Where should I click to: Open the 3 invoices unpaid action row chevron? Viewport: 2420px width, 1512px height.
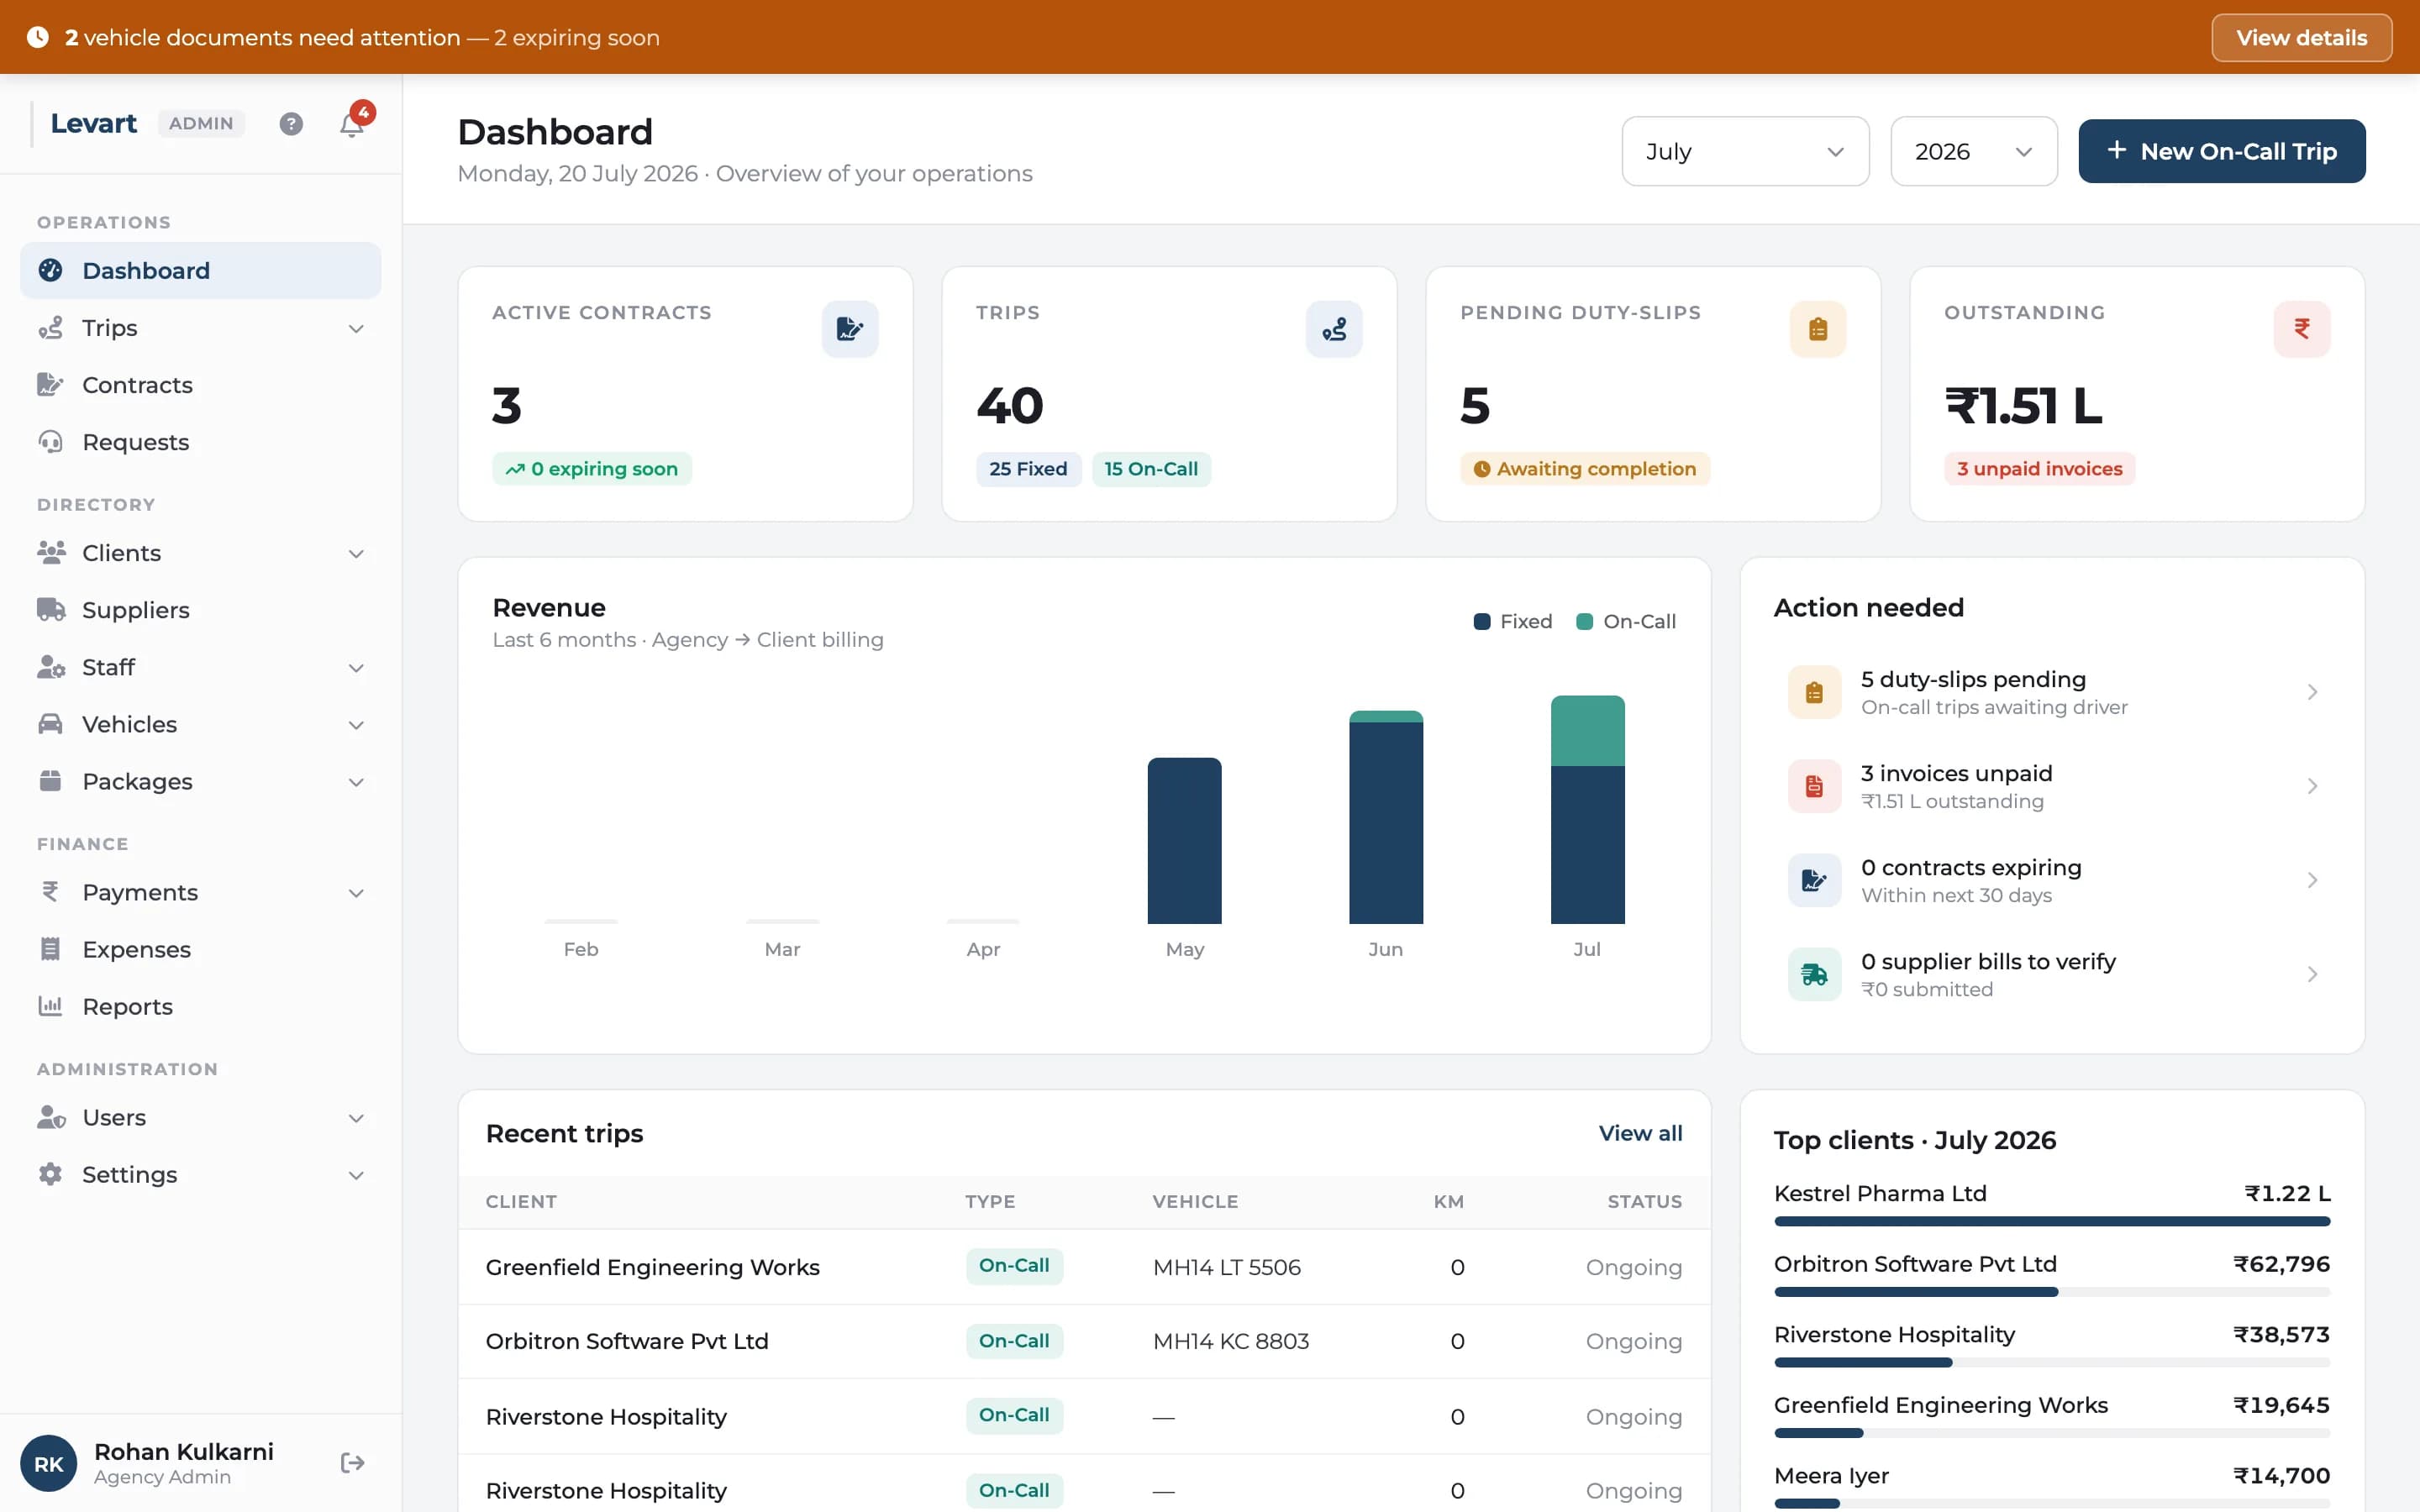[2312, 786]
